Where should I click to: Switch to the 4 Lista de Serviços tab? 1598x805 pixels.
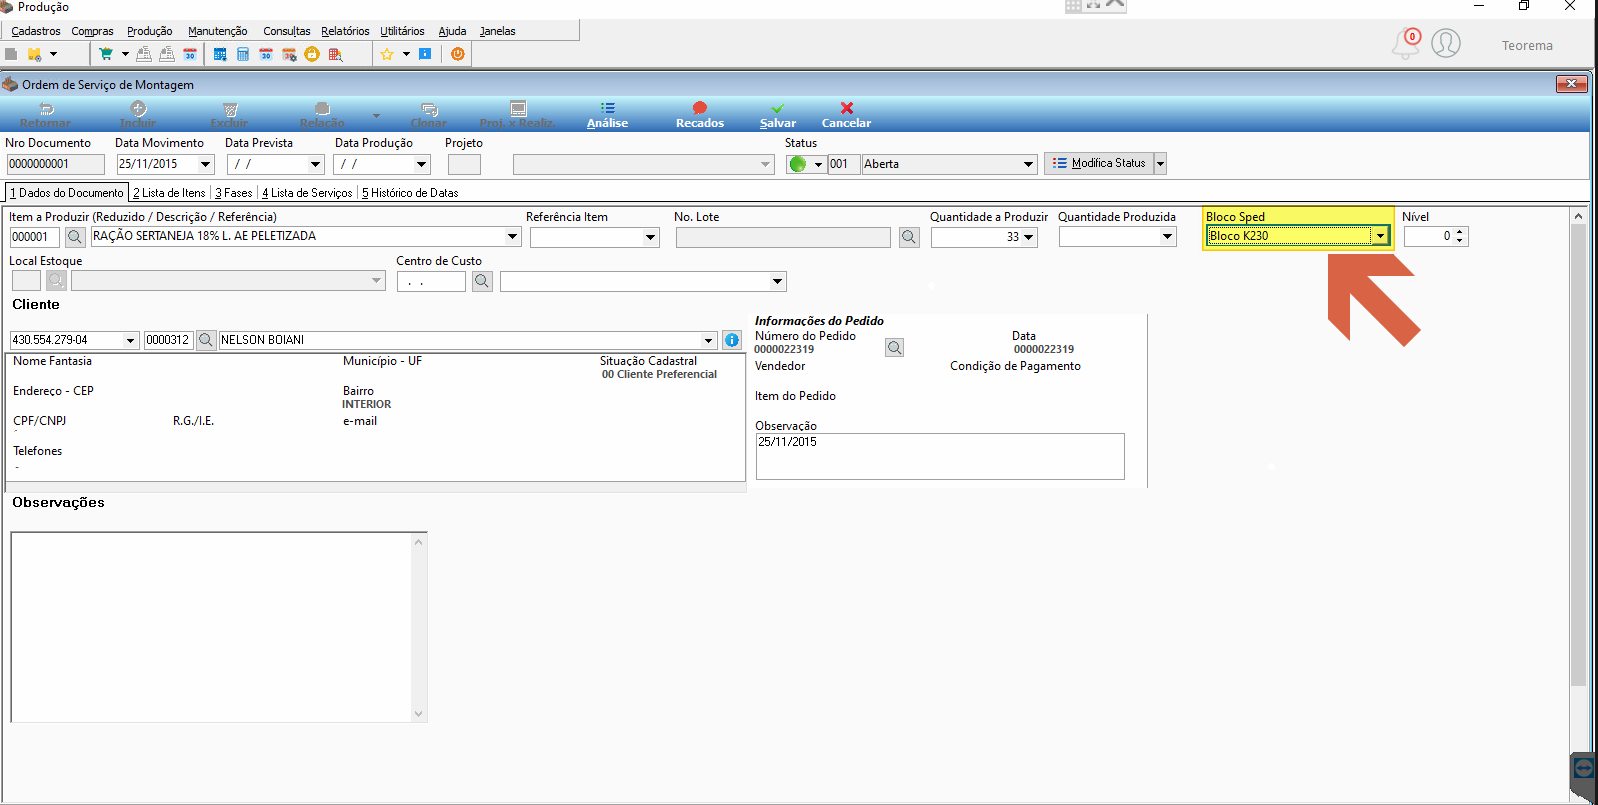307,193
